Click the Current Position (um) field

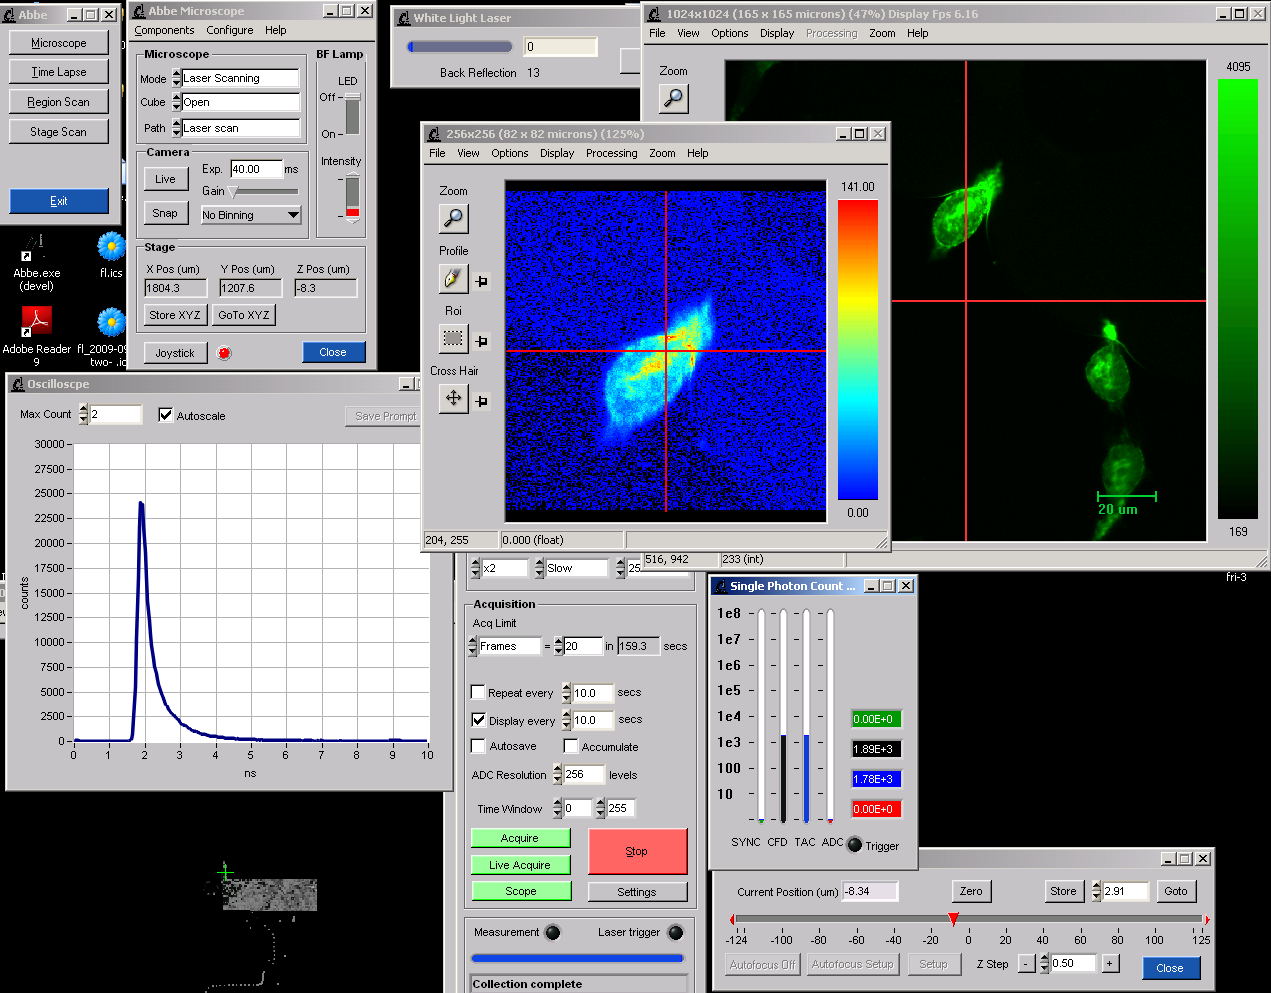(x=870, y=891)
